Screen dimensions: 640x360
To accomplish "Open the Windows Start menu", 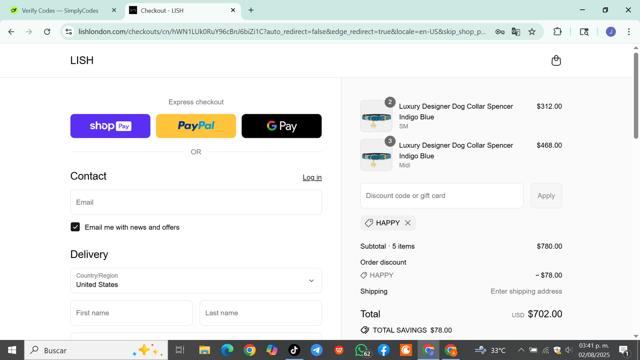I will [12, 350].
